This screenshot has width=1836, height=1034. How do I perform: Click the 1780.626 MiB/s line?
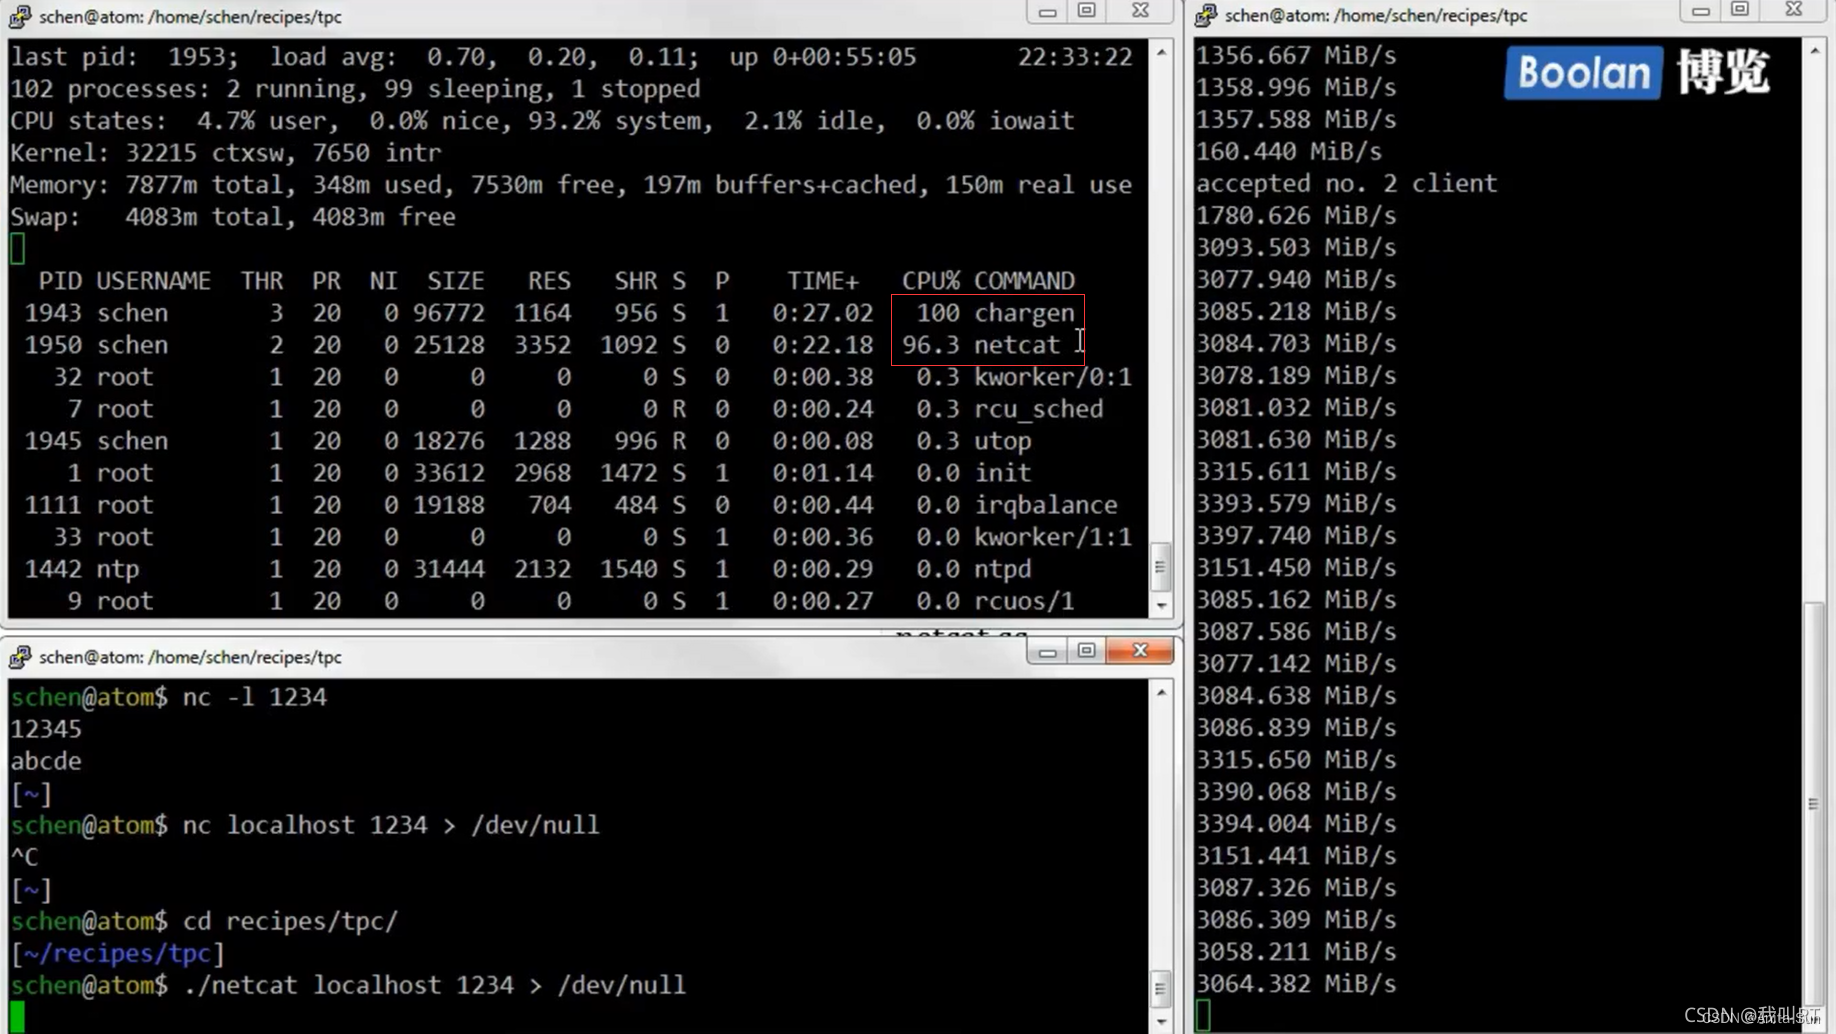1296,215
